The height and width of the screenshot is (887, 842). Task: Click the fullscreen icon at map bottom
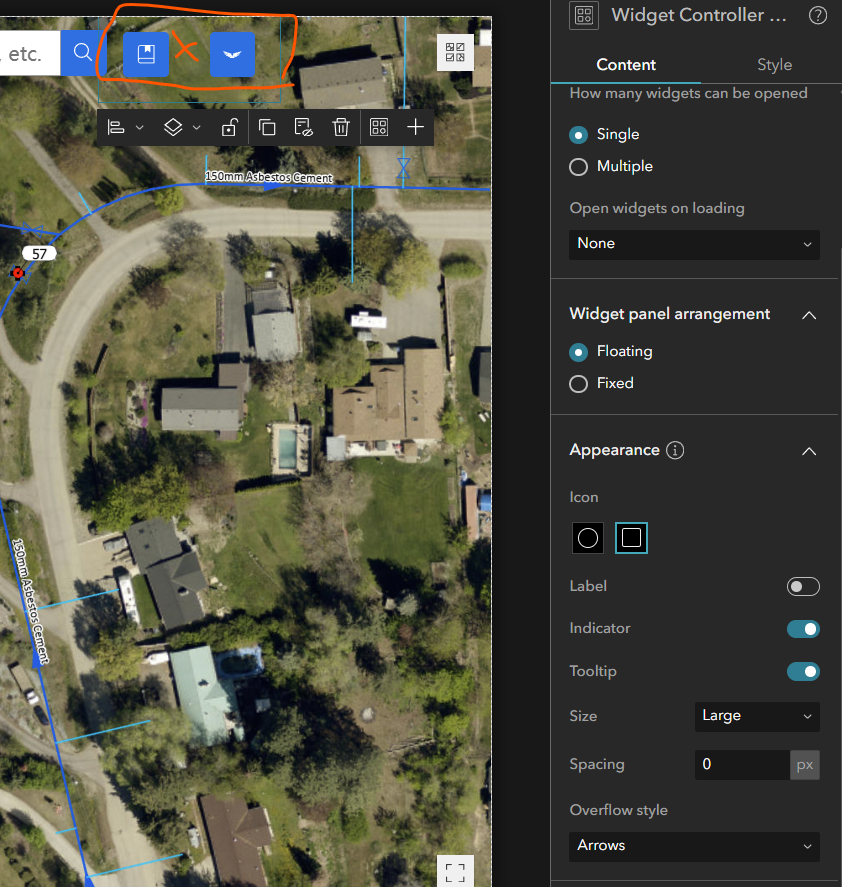[455, 871]
